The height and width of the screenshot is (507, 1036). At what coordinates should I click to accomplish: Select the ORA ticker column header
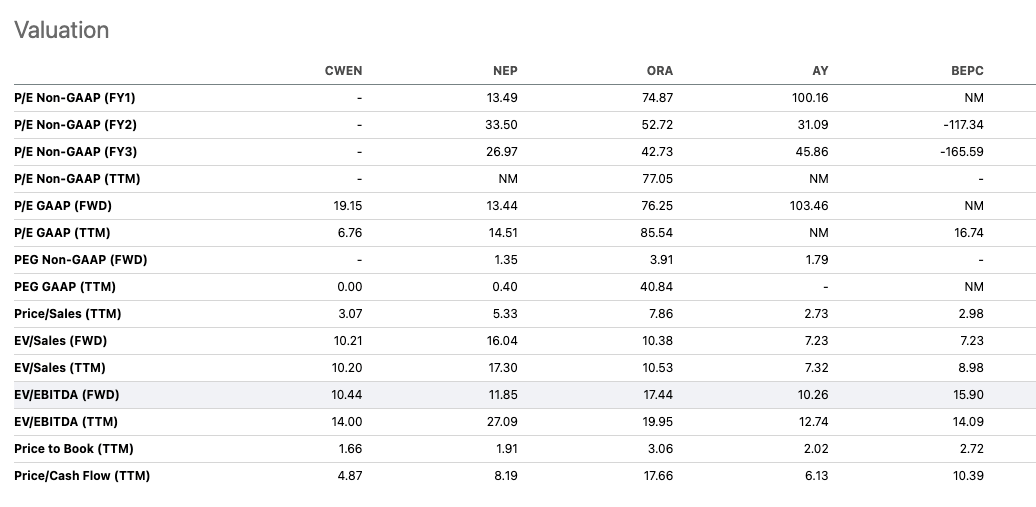[660, 71]
